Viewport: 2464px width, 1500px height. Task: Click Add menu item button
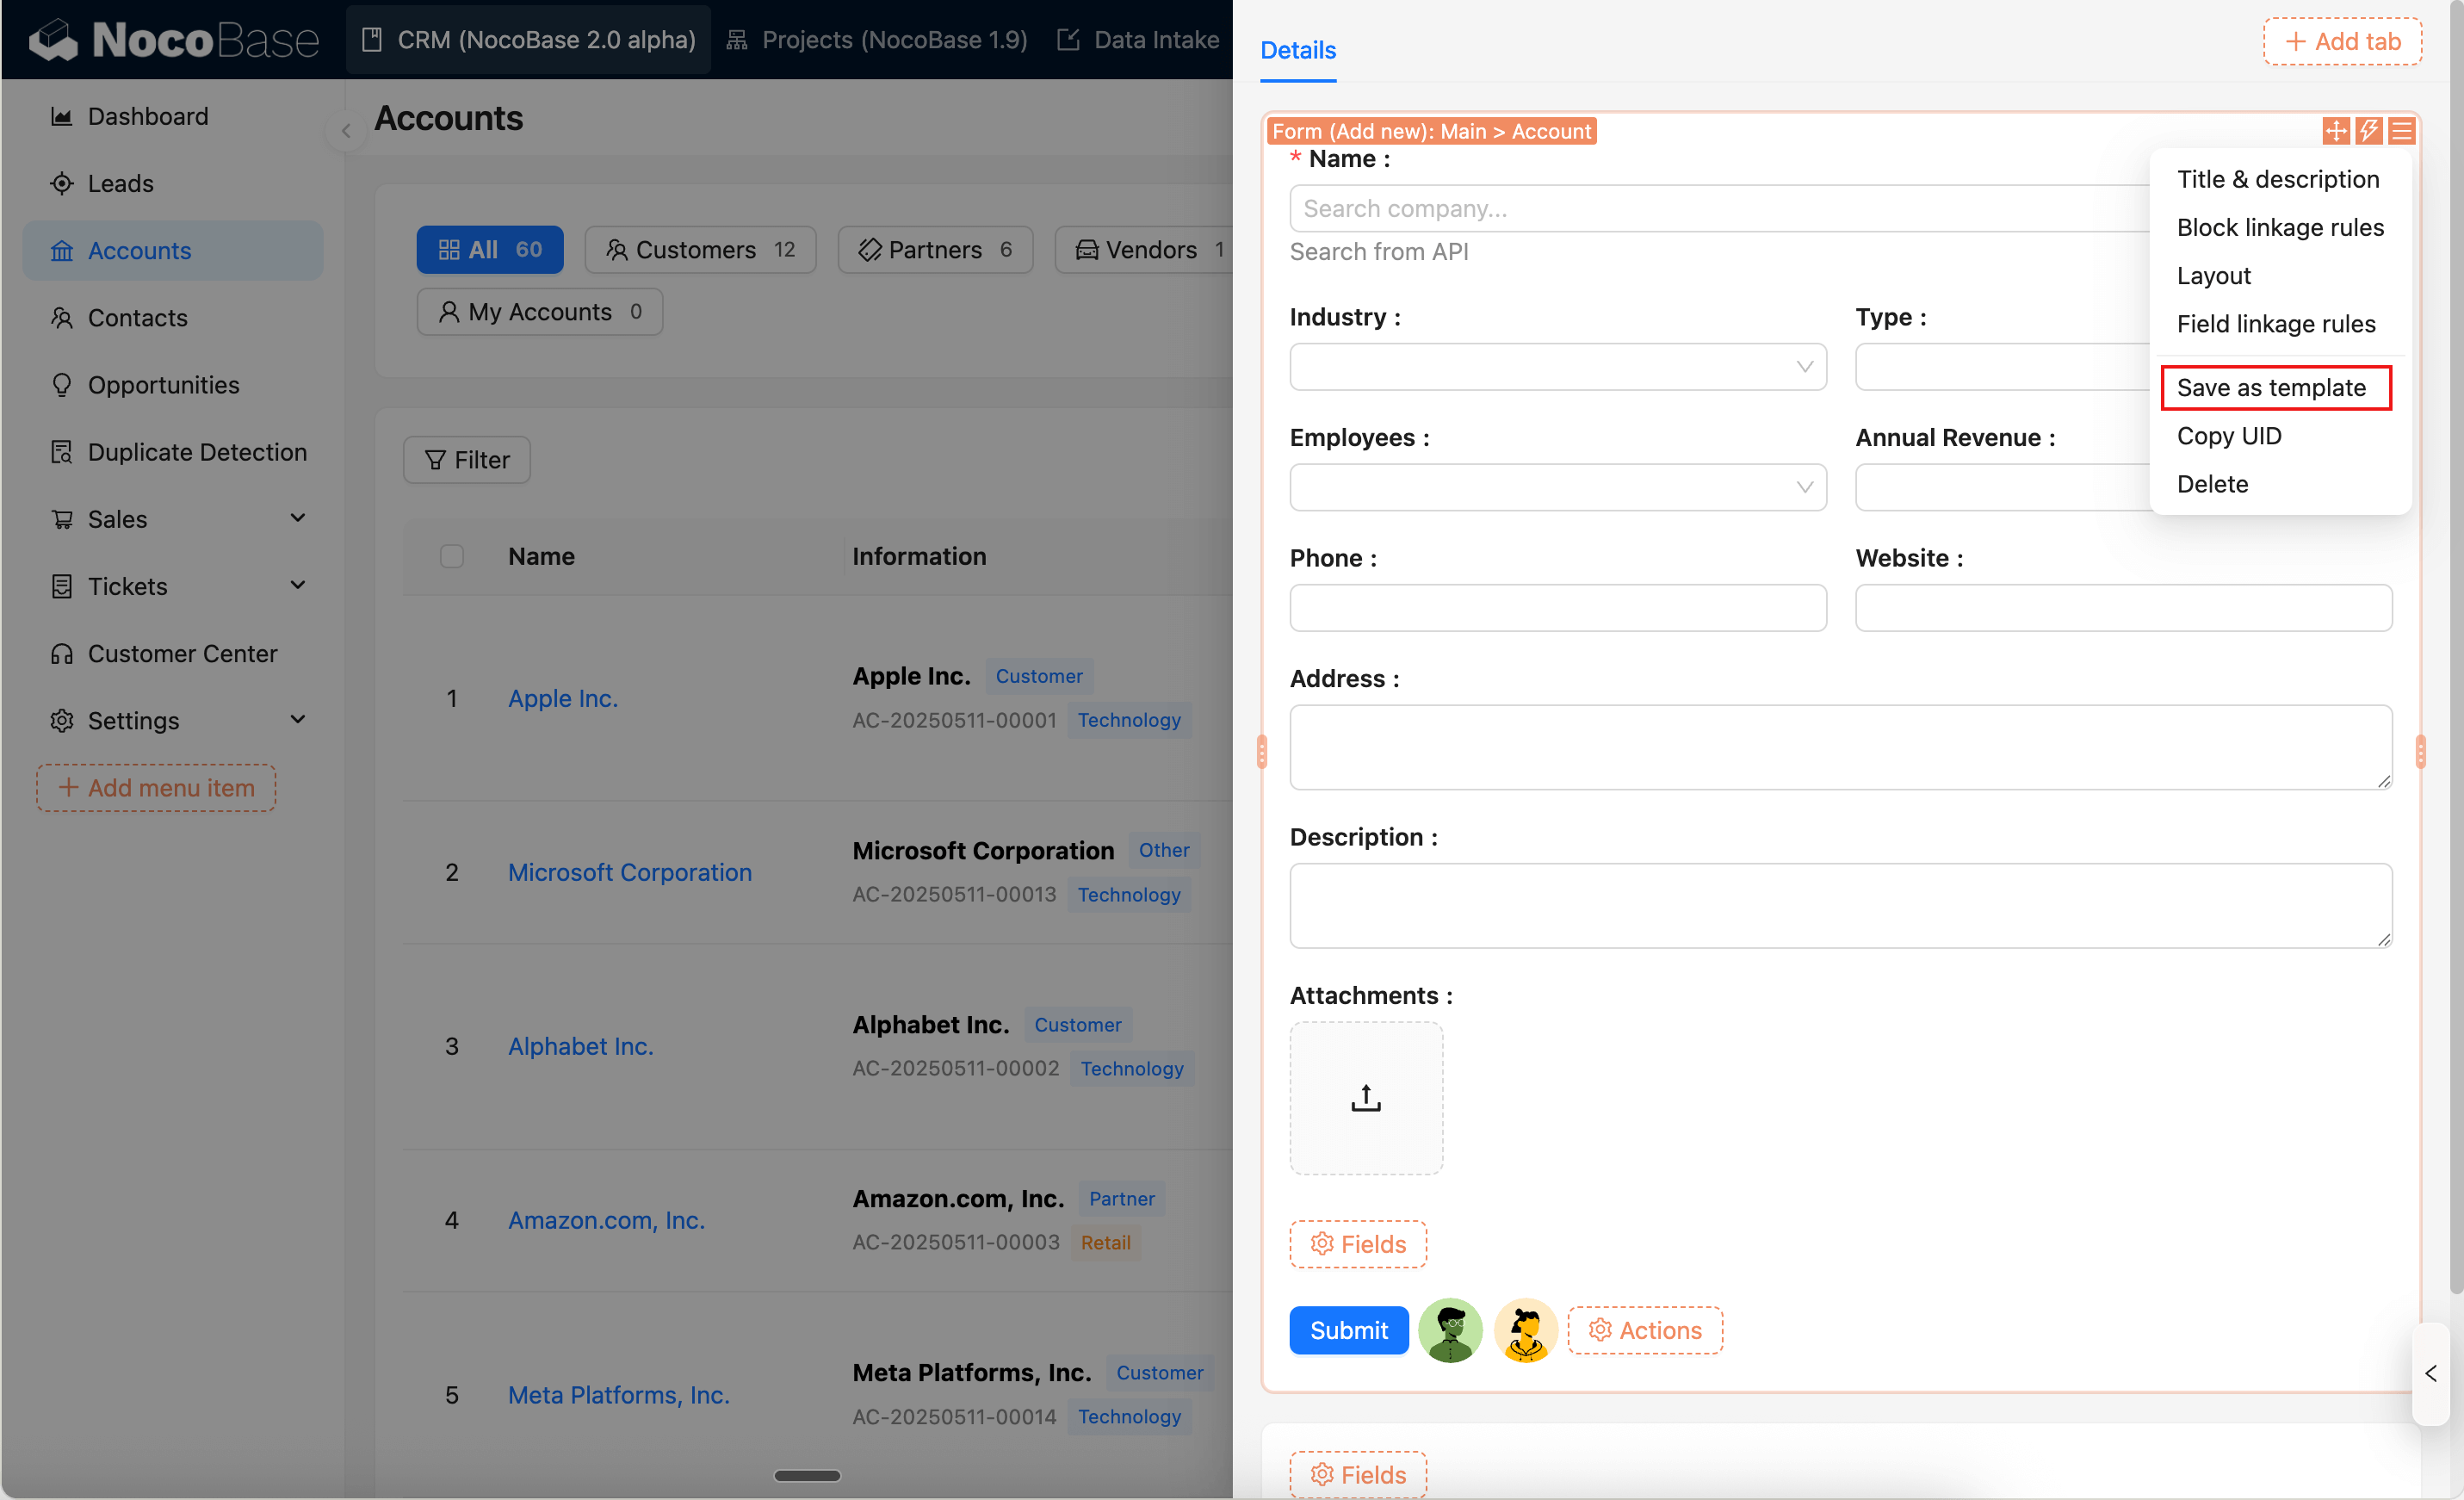click(x=156, y=788)
